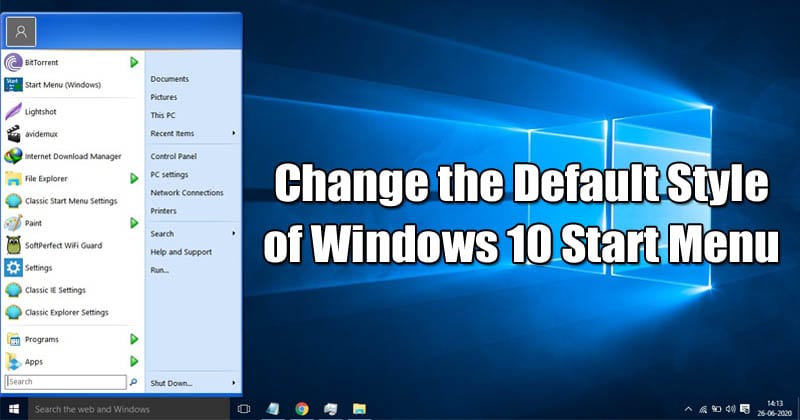Click the user account picture
The width and height of the screenshot is (800, 420).
(x=21, y=32)
